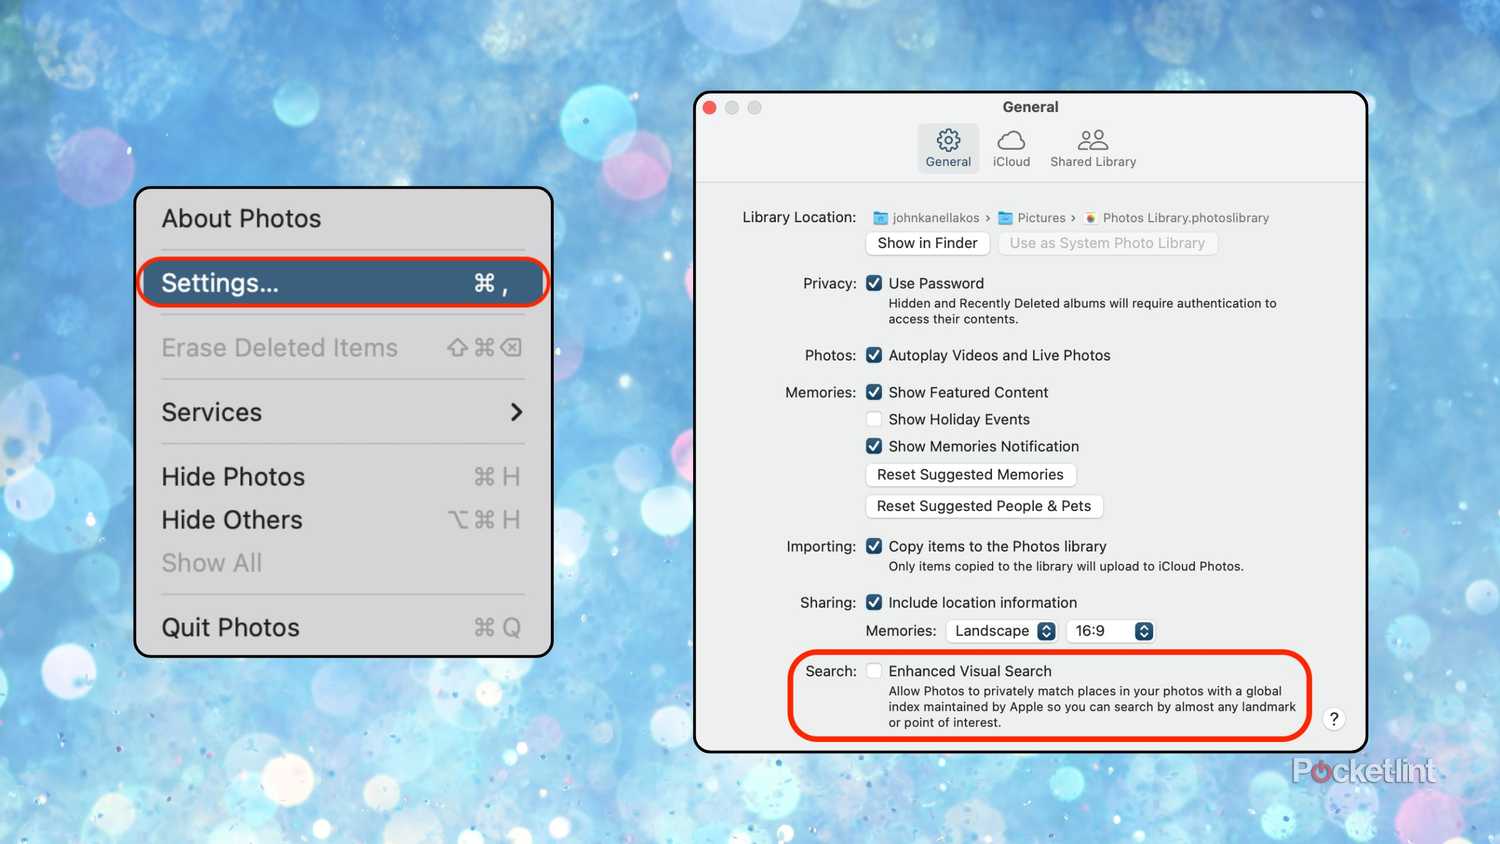Click Reset Suggested People & Pets
Image resolution: width=1500 pixels, height=844 pixels.
pos(983,506)
